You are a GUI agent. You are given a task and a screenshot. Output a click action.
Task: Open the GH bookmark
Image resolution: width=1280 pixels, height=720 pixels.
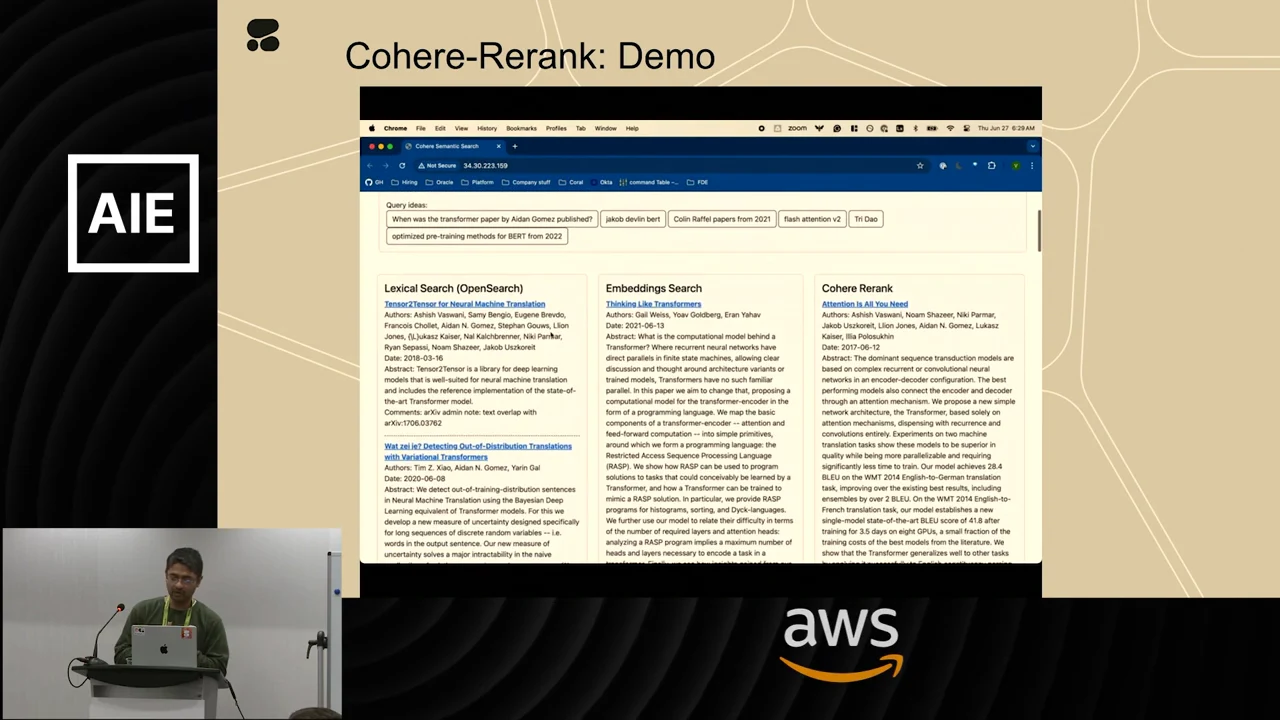pos(374,182)
